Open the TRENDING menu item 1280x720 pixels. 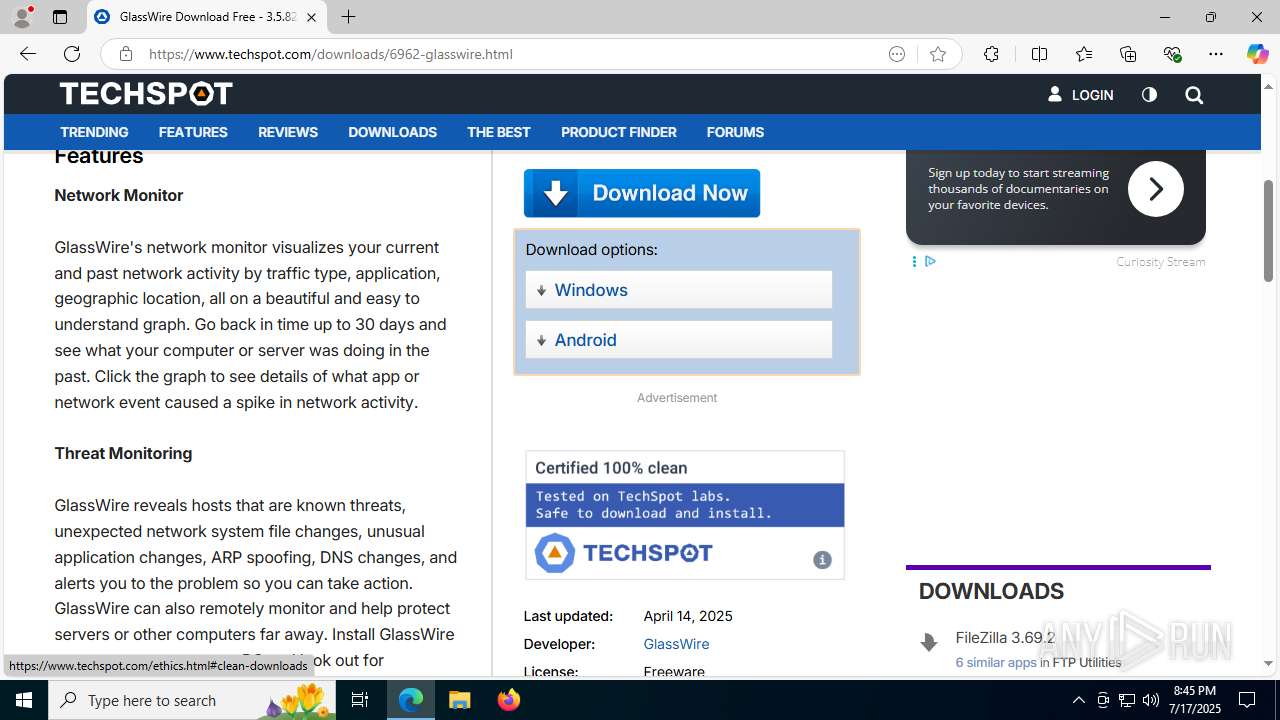pyautogui.click(x=94, y=132)
